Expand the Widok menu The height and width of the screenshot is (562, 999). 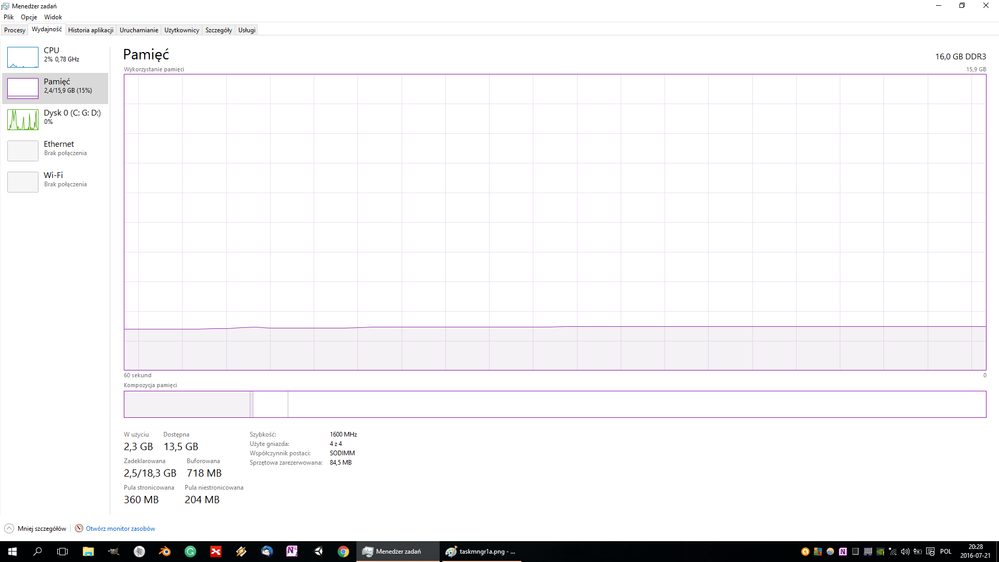click(x=53, y=17)
